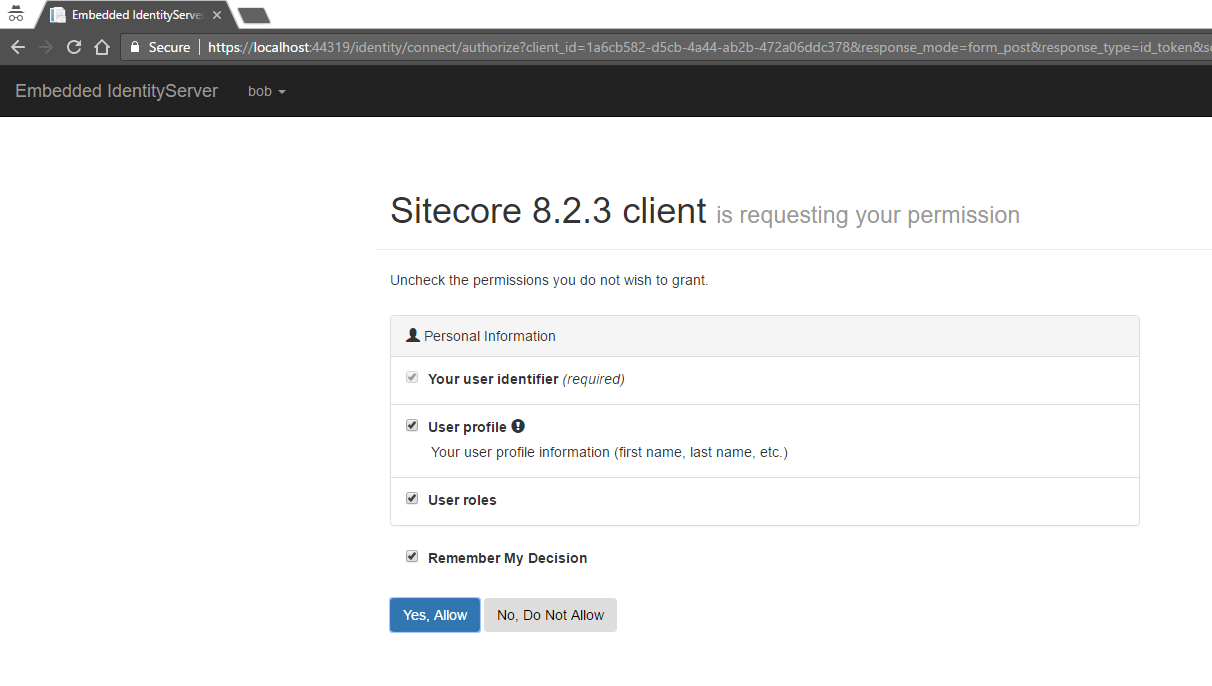Viewport: 1212px width, 686px height.
Task: Click the Sitecore 8.2.3 client heading
Action: 548,211
